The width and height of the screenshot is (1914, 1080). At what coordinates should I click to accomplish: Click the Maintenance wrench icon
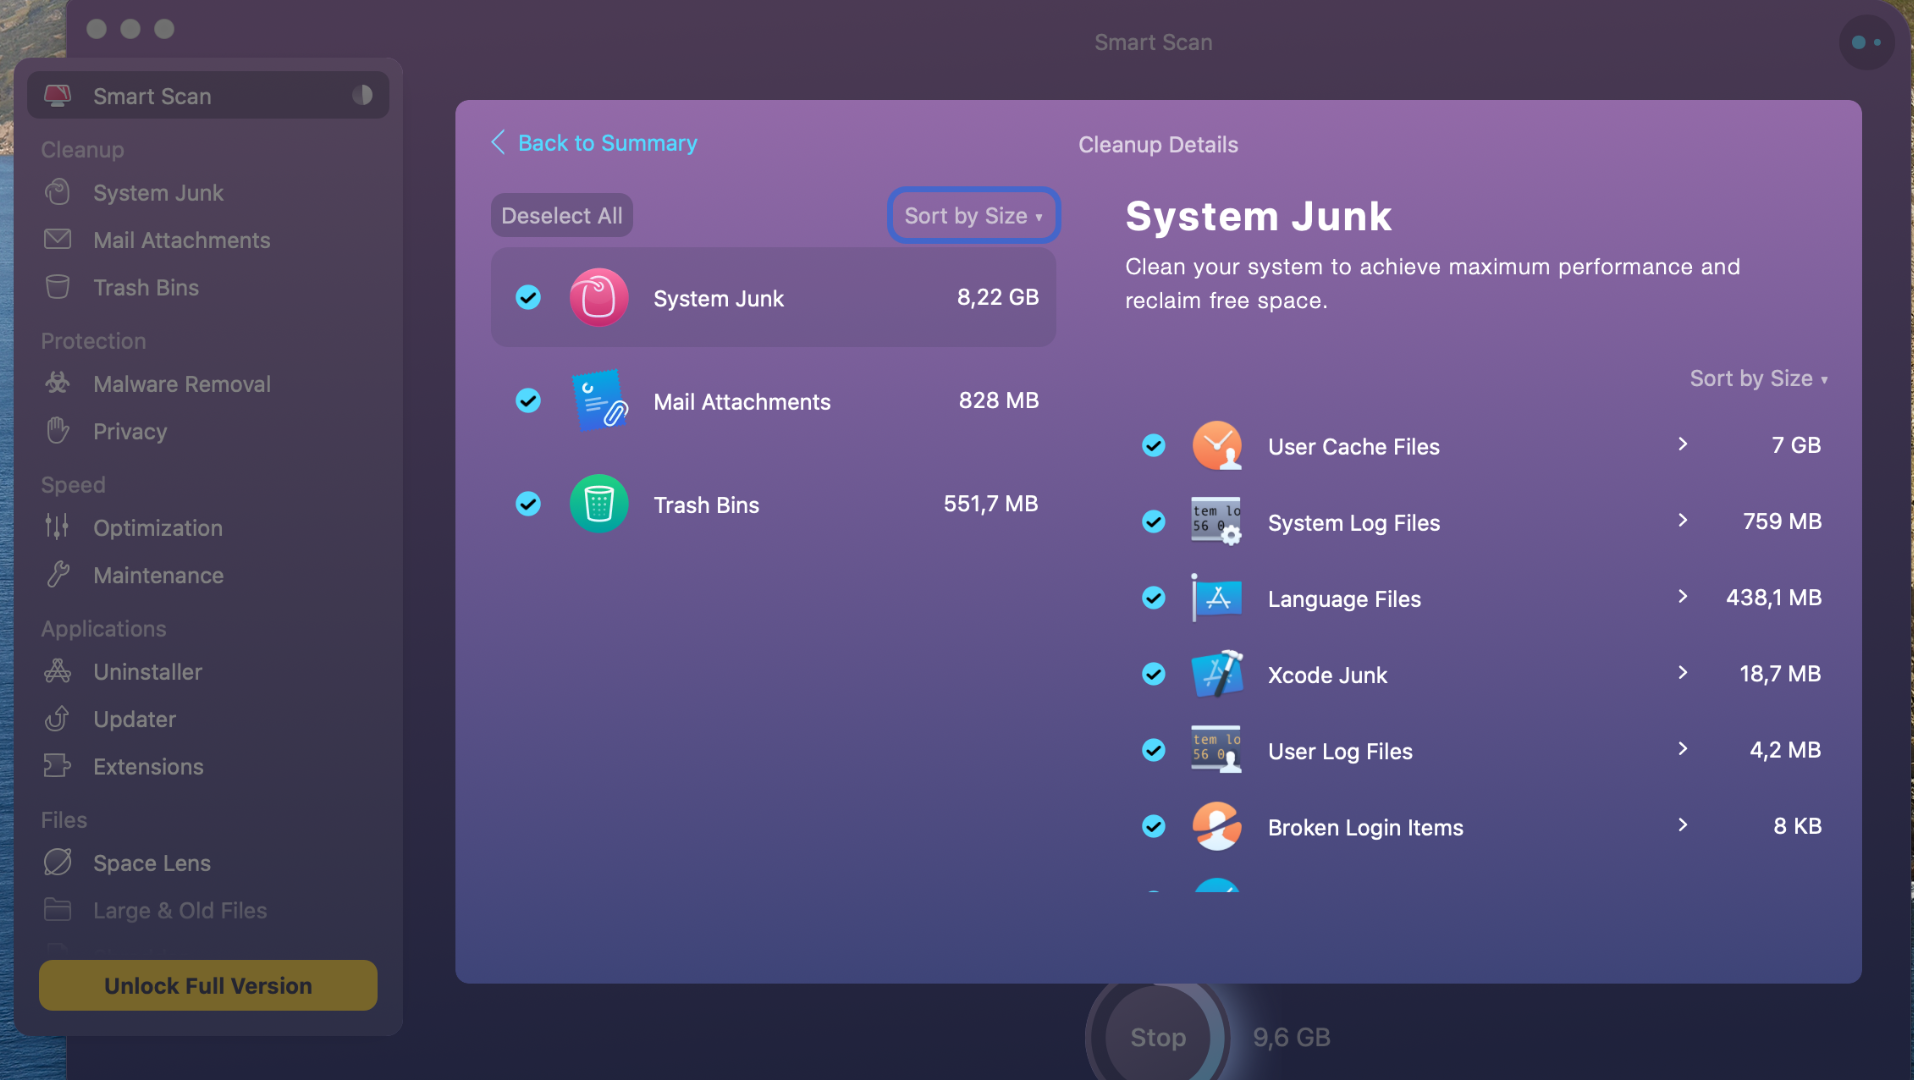click(58, 575)
